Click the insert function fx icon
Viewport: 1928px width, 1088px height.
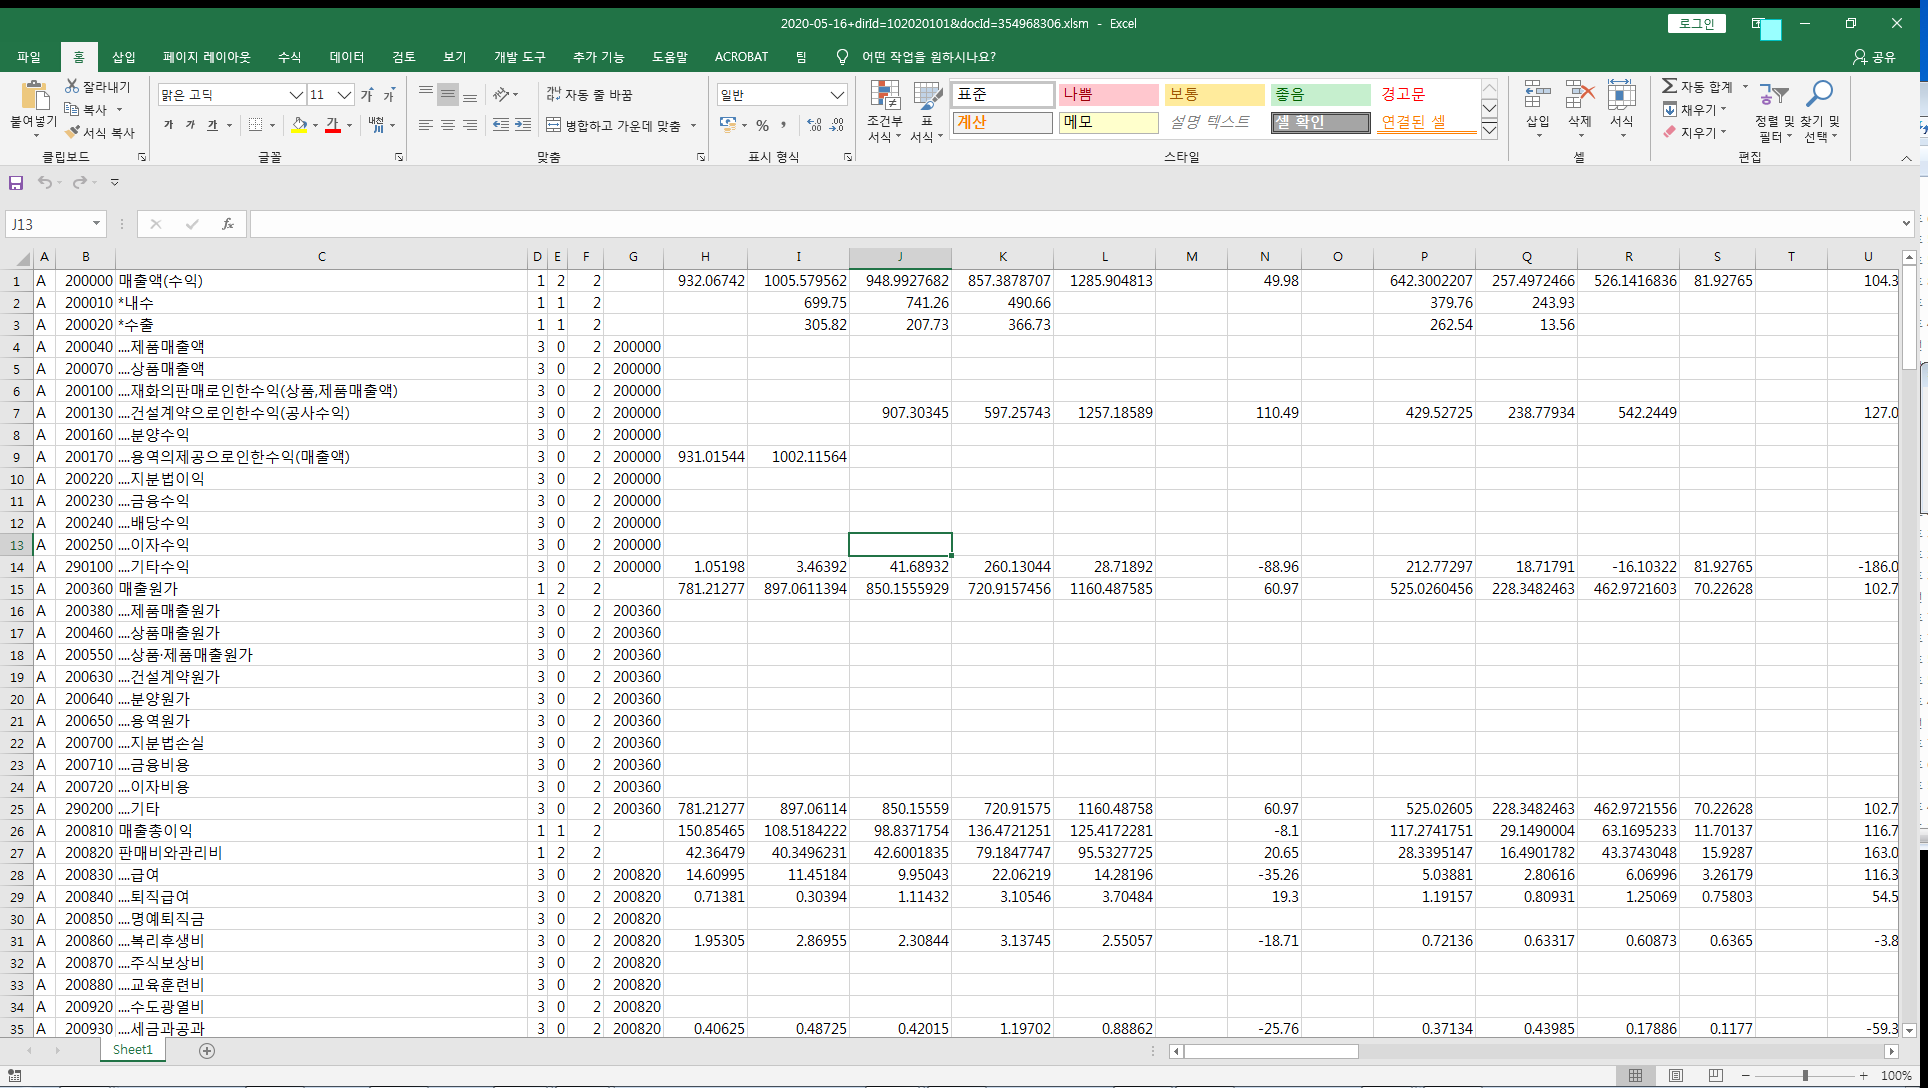(x=228, y=224)
